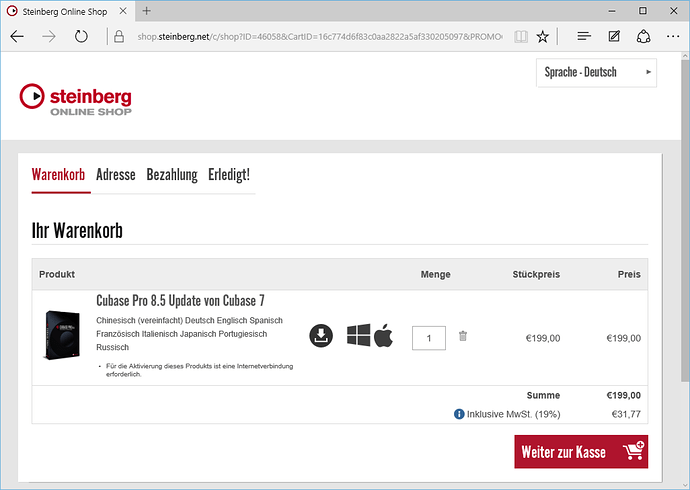Screen dimensions: 690x490
Task: Click the browser forward arrow
Action: 49,37
